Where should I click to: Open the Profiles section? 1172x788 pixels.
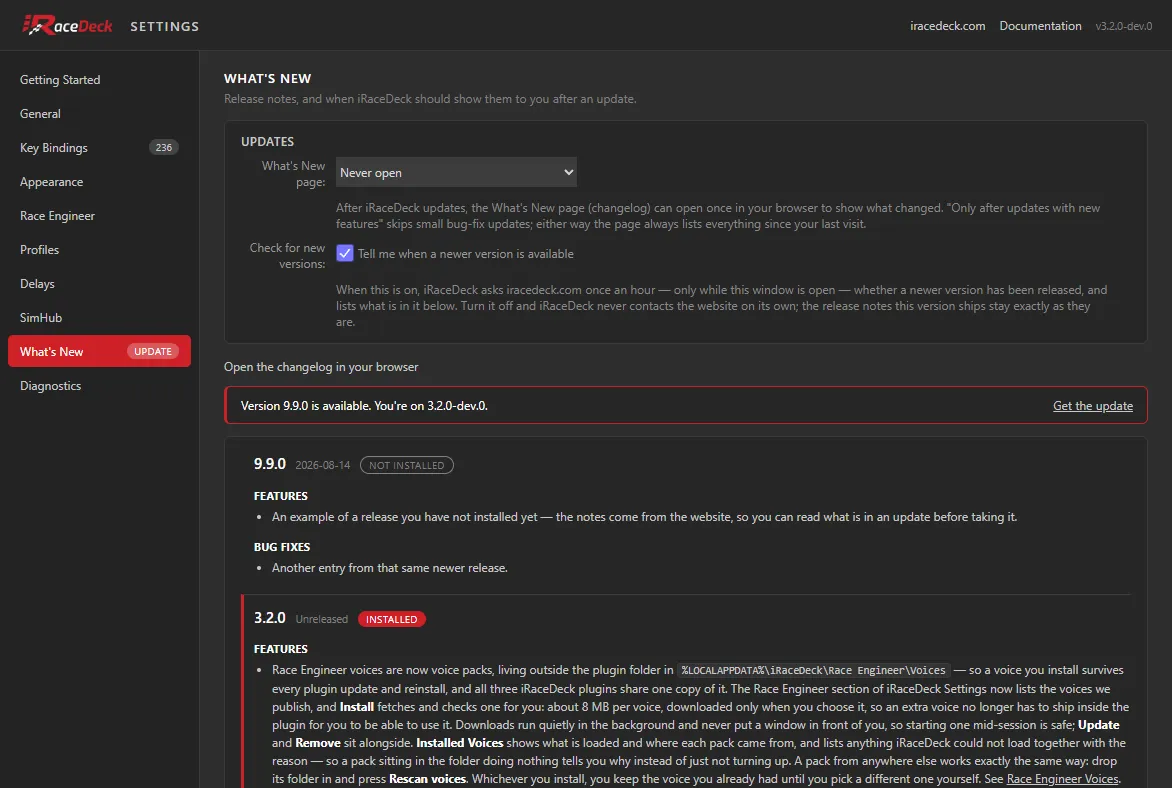click(99, 250)
